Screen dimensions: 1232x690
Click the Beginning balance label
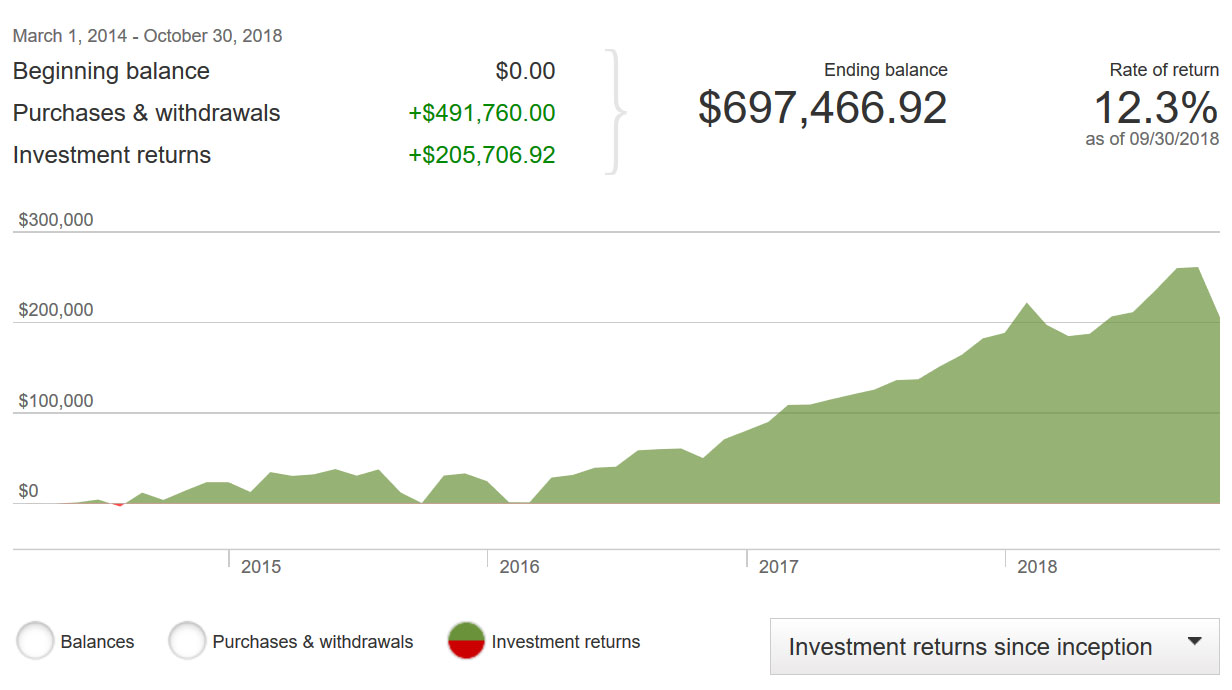pyautogui.click(x=111, y=71)
